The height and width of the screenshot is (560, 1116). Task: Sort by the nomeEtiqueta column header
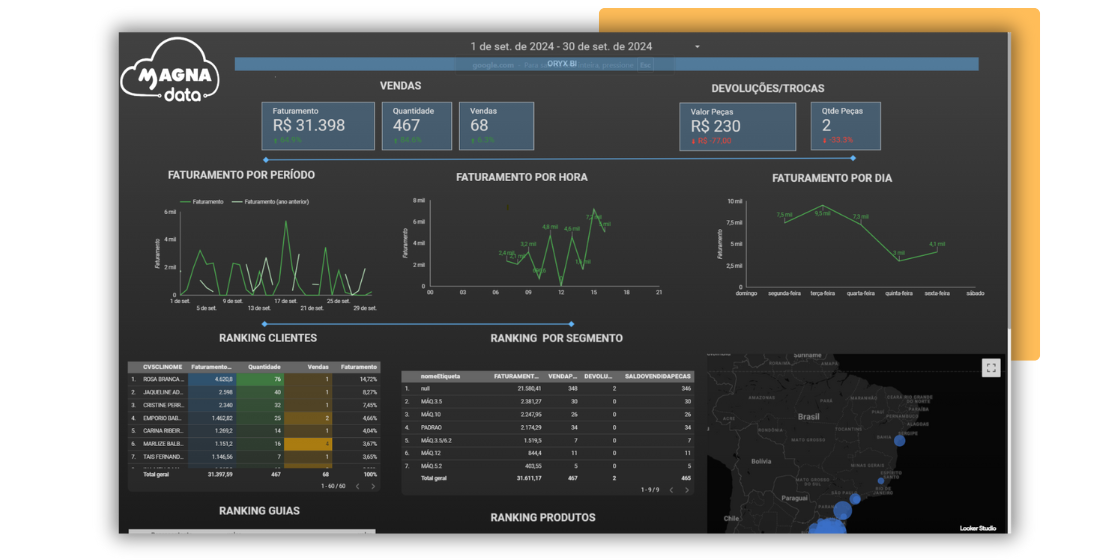tap(440, 376)
